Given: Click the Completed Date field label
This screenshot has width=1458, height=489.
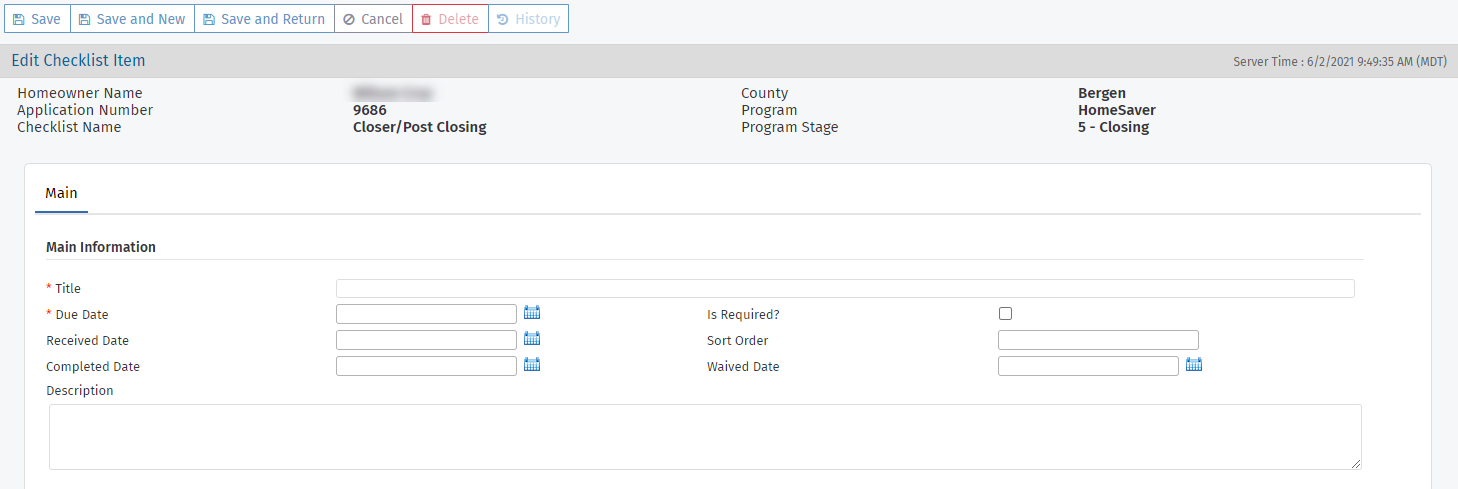Looking at the screenshot, I should (93, 366).
